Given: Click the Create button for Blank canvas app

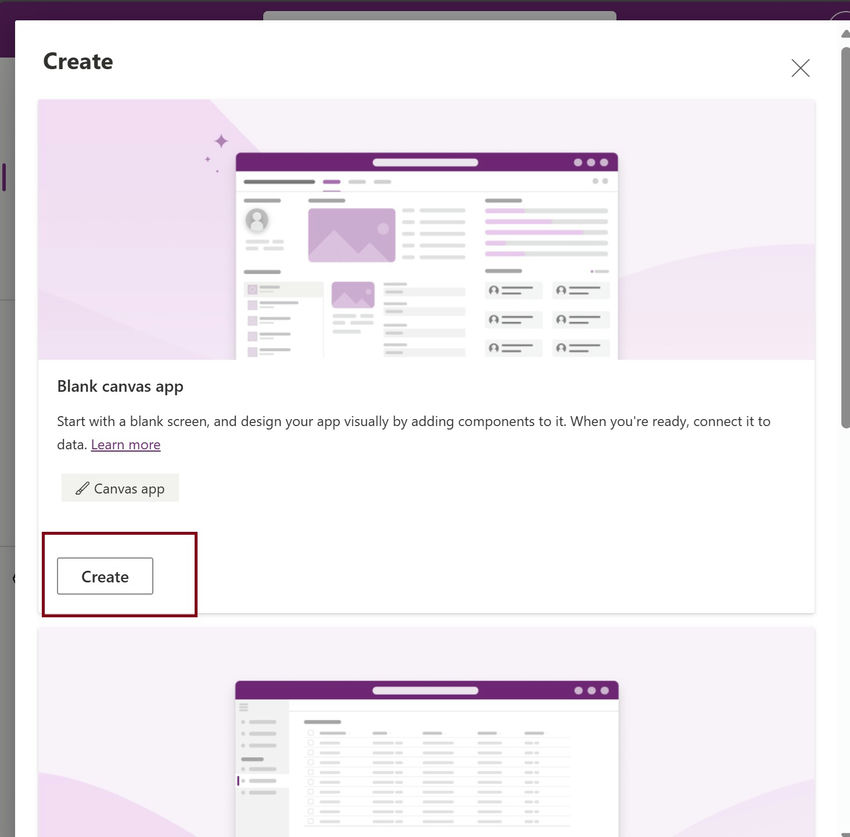Looking at the screenshot, I should (x=105, y=576).
